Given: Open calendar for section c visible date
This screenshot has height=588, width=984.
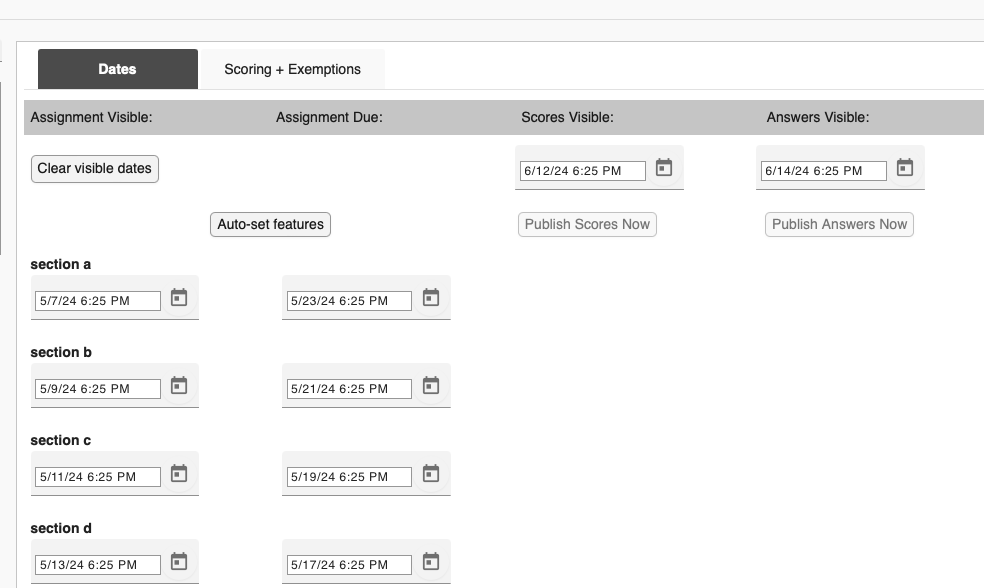Looking at the screenshot, I should pyautogui.click(x=179, y=473).
